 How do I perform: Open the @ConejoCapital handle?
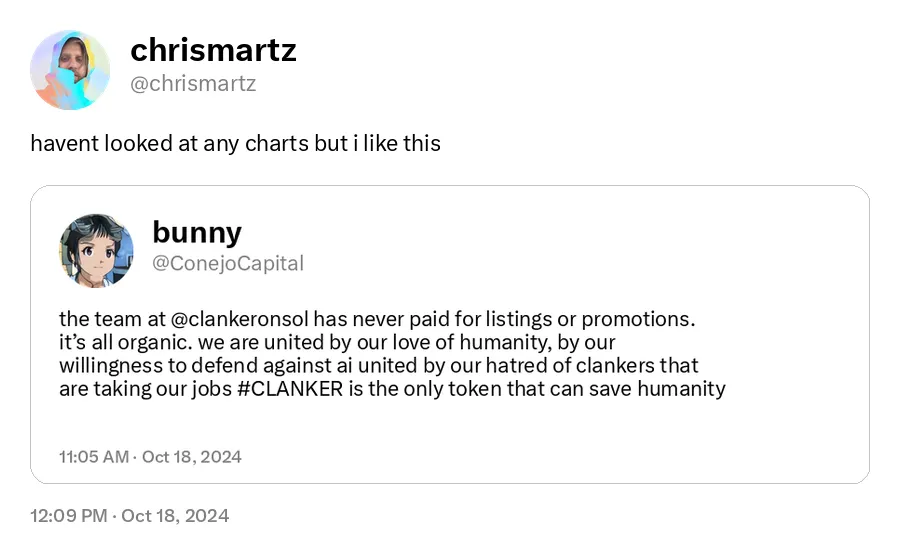click(x=228, y=263)
